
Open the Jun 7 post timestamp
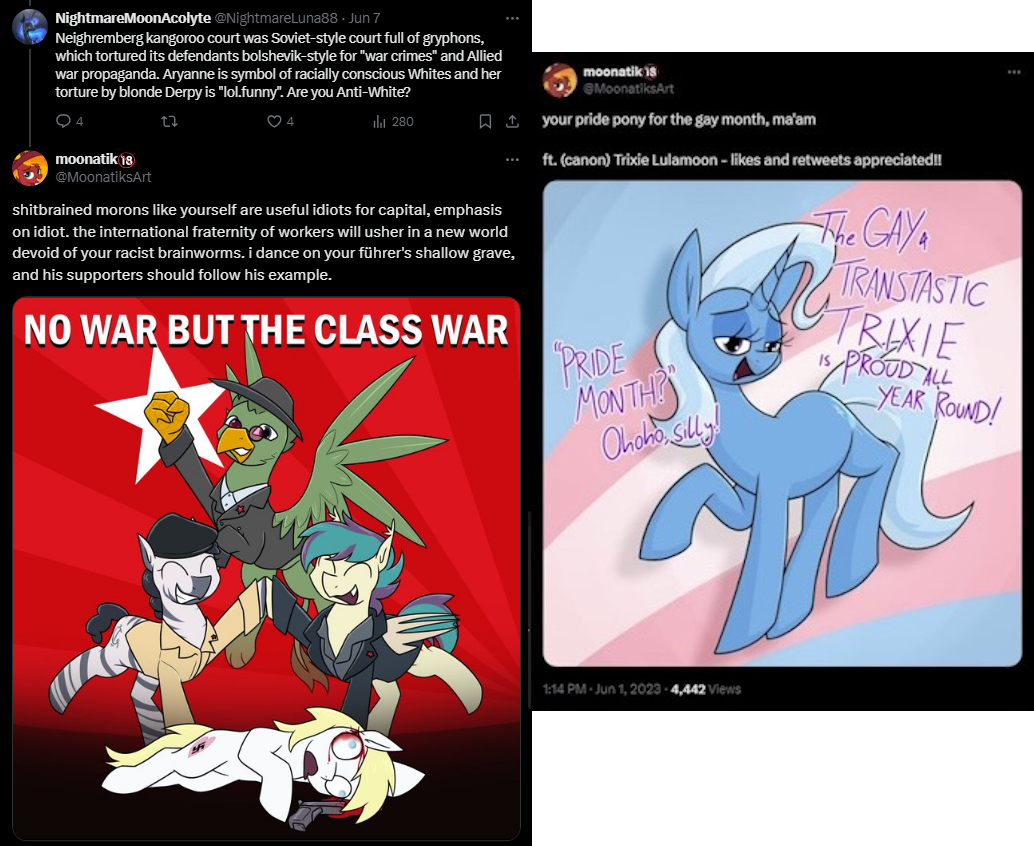coord(364,18)
